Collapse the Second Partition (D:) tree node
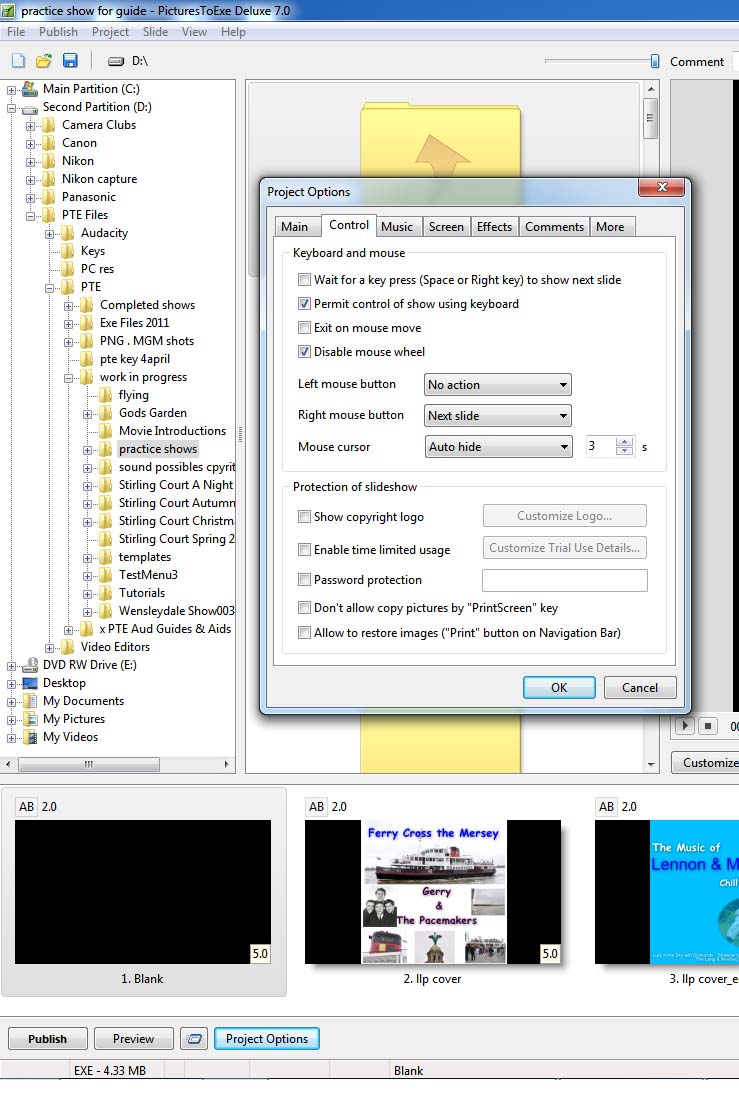This screenshot has height=1119, width=739. click(11, 108)
